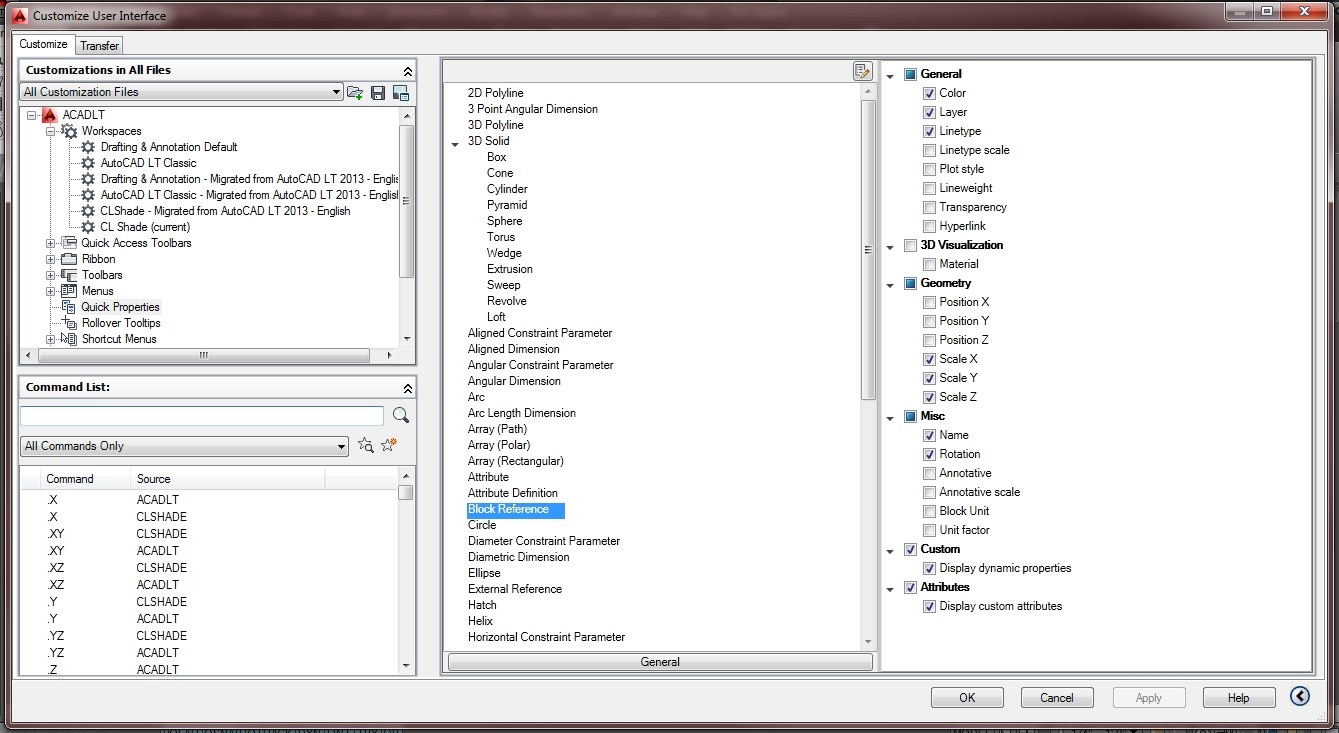Click the edit object type list icon

[862, 70]
